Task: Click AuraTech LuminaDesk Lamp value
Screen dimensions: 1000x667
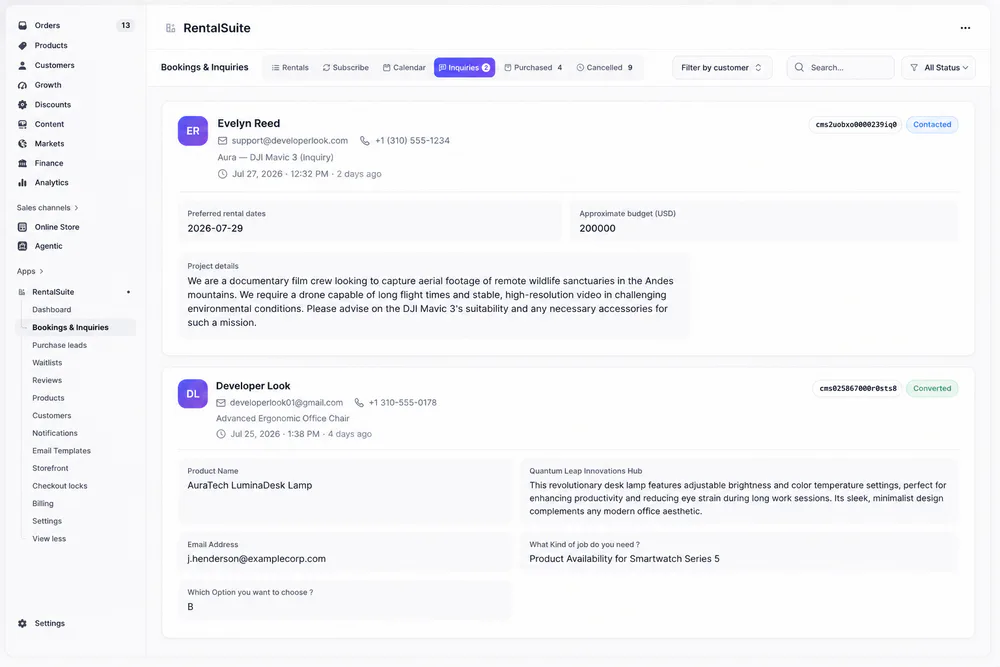Action: tap(250, 485)
